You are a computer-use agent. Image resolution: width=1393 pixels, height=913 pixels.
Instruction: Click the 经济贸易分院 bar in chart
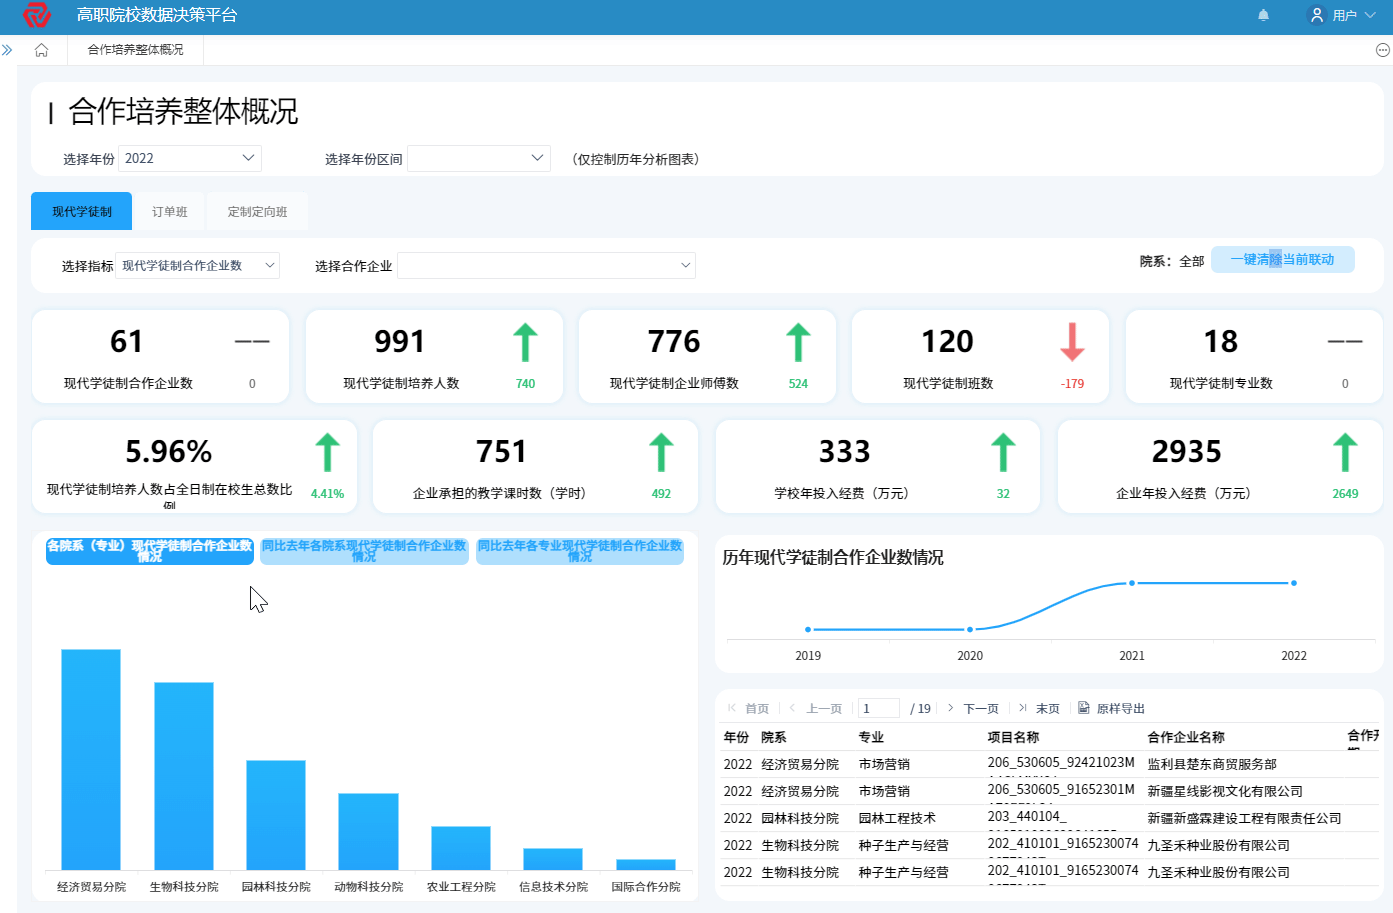91,760
